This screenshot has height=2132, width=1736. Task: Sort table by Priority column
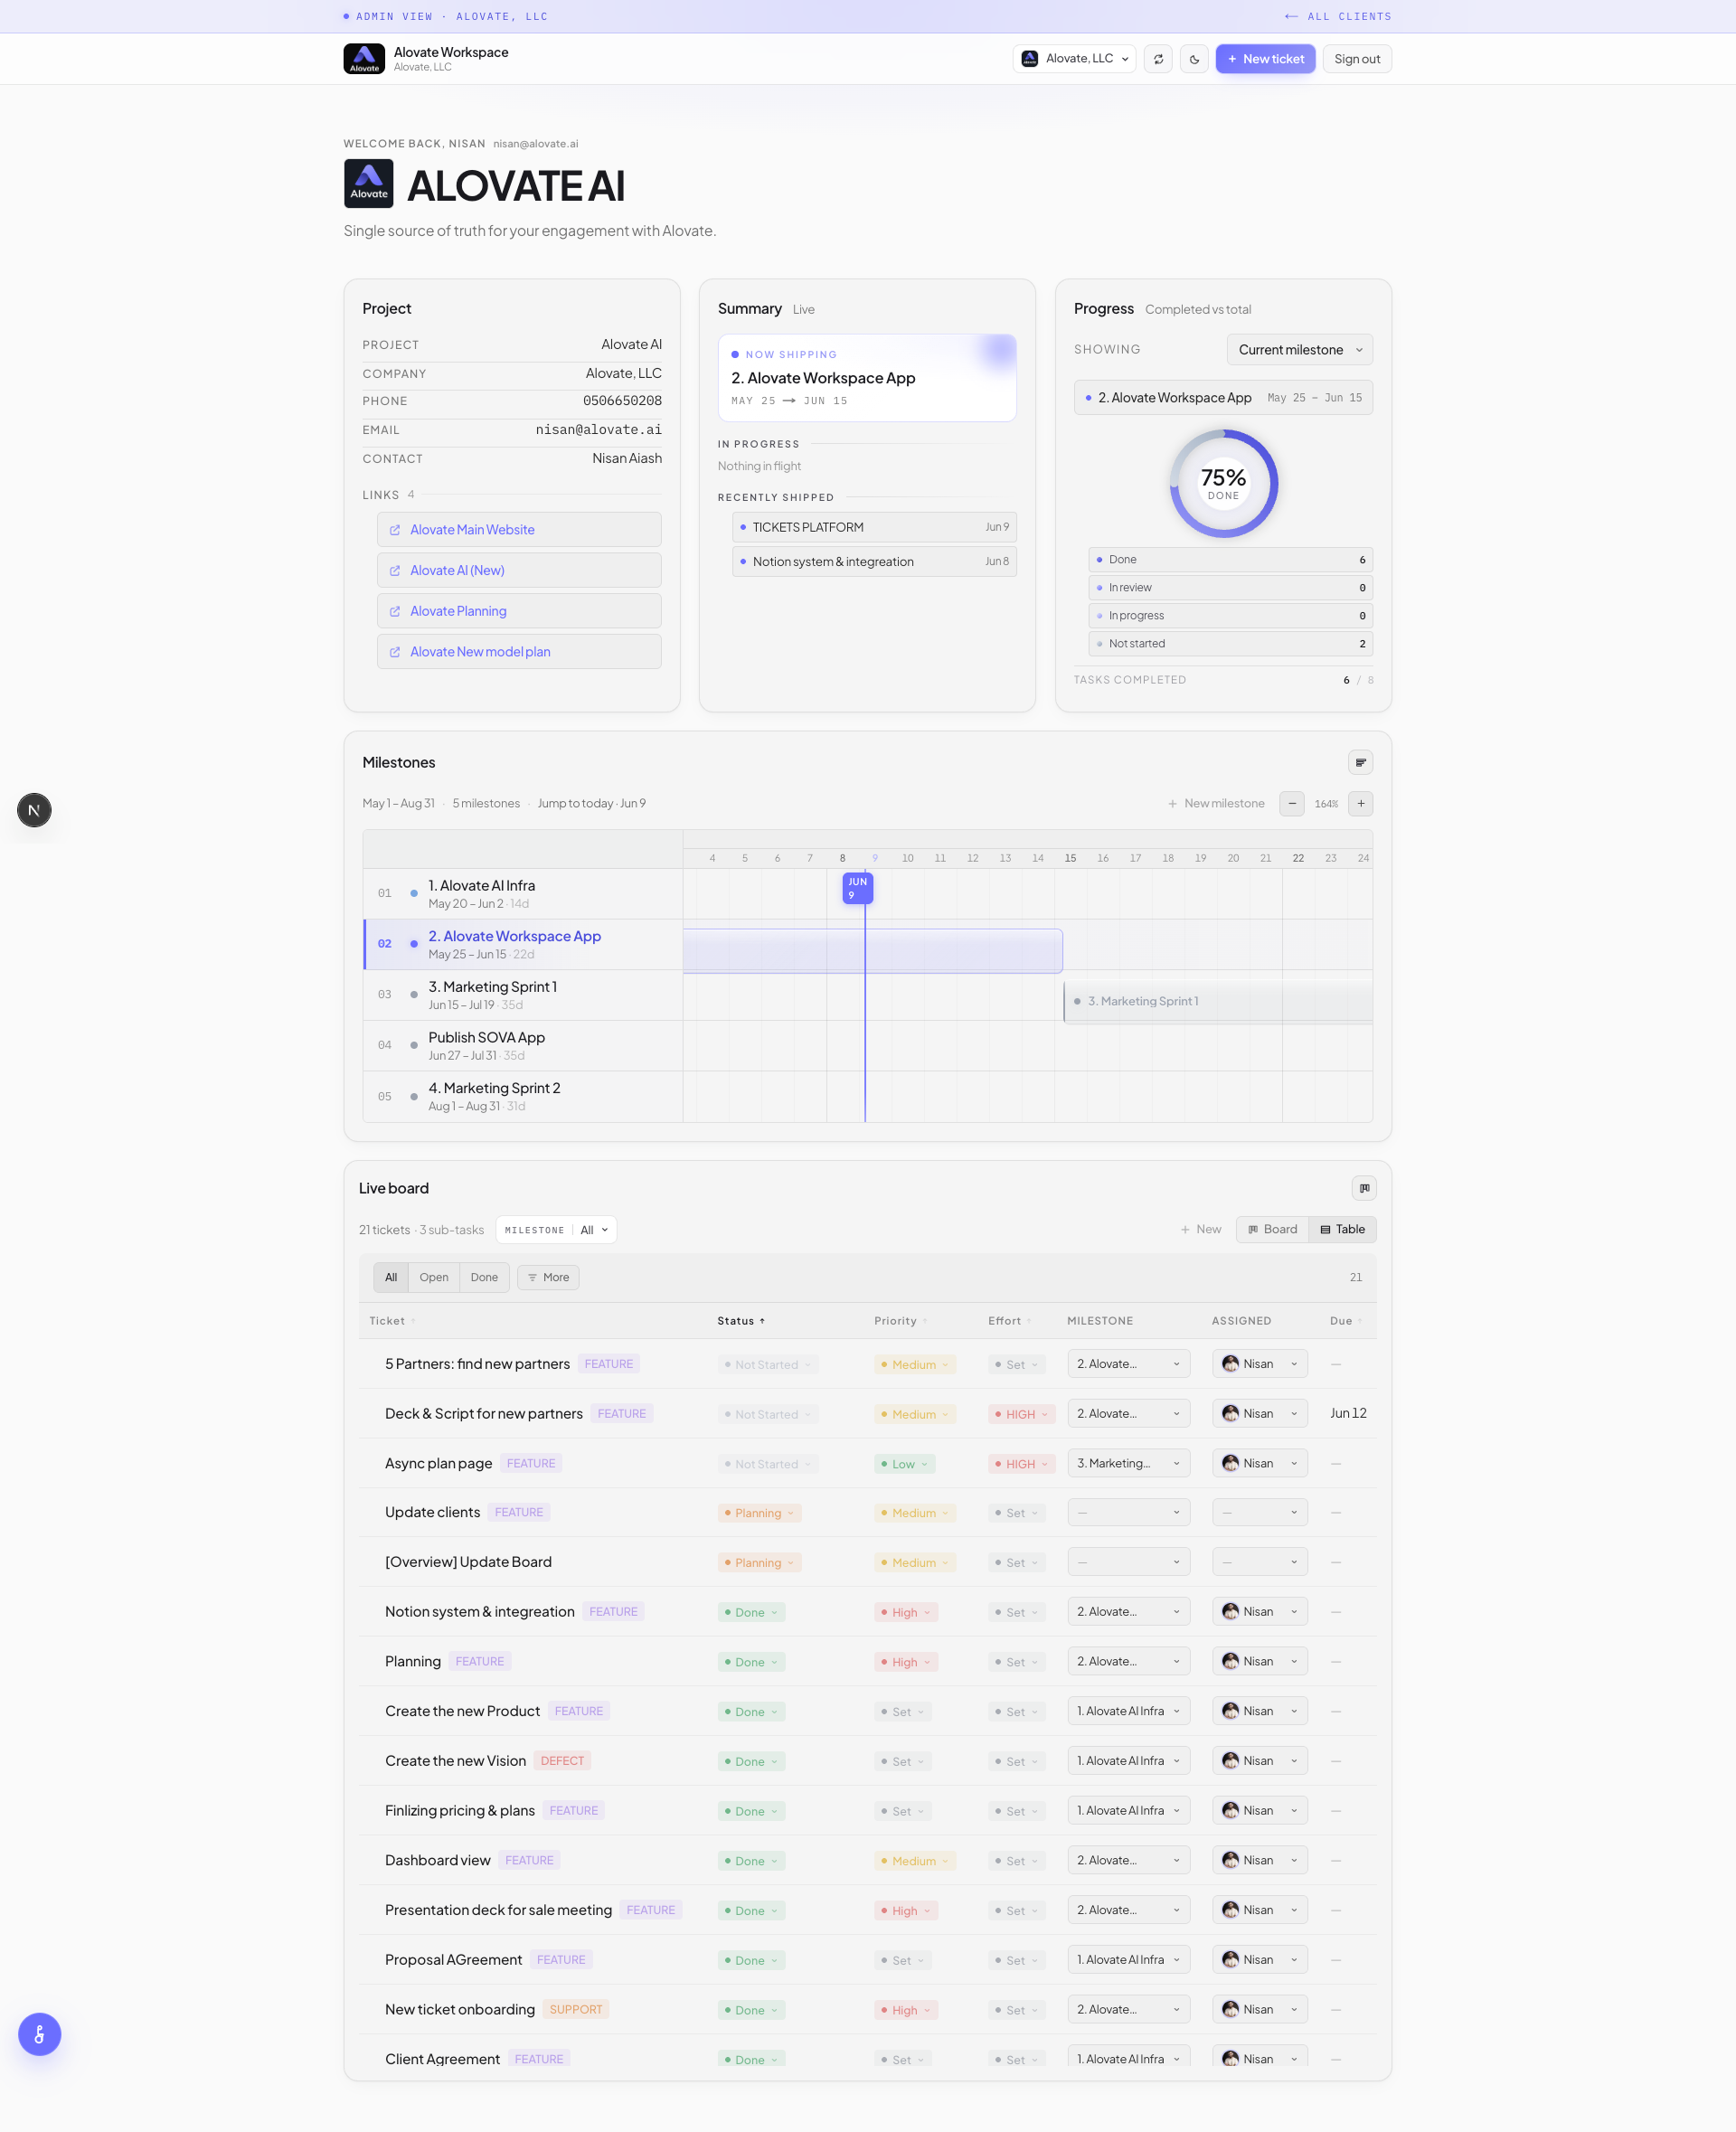pos(900,1321)
